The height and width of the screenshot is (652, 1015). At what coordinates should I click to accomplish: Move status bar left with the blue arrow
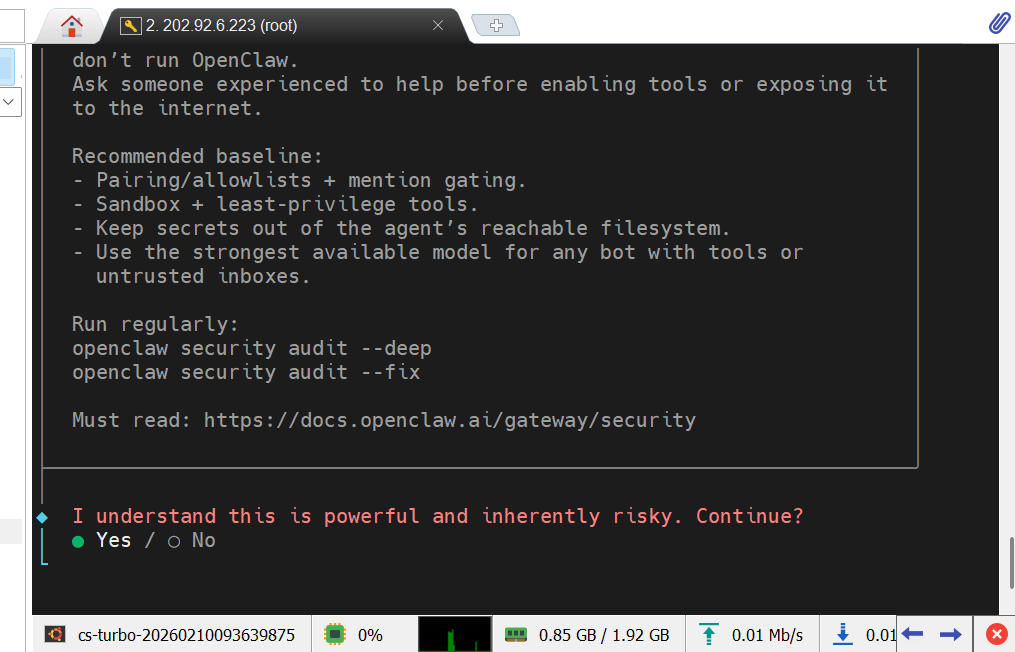coord(912,633)
